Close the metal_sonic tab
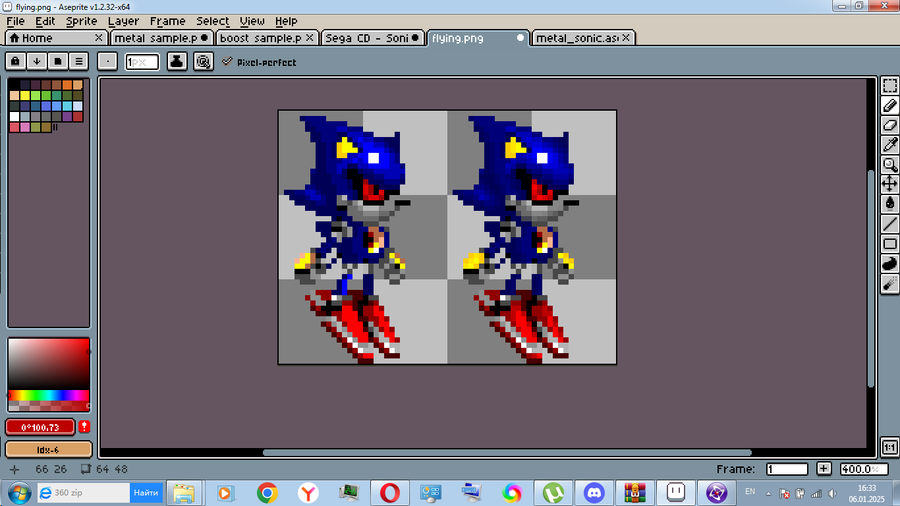900x506 pixels. tap(626, 38)
